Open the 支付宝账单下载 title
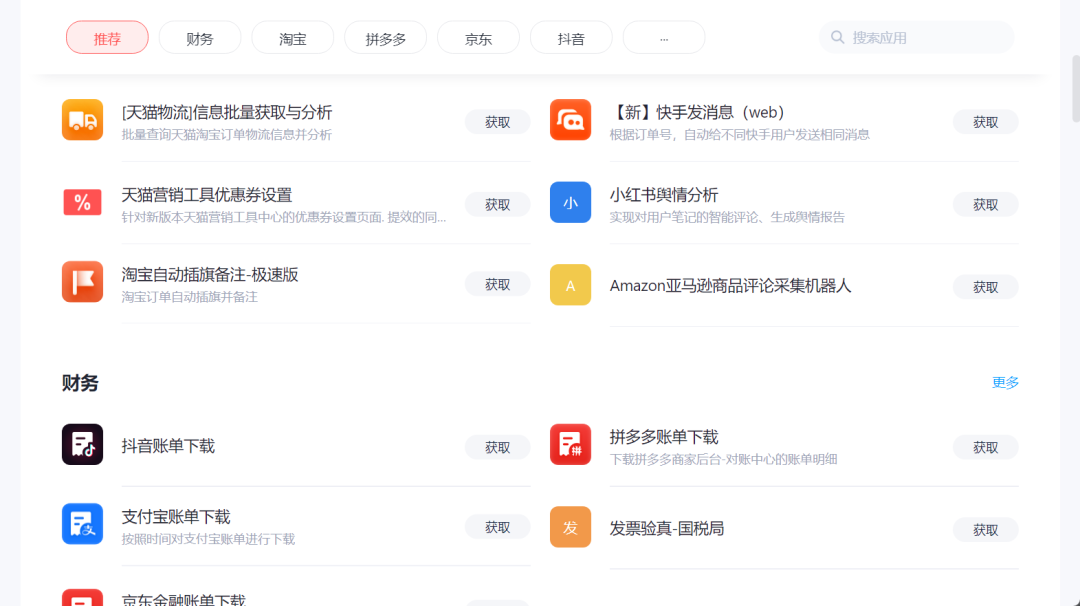1080x606 pixels. click(x=176, y=517)
